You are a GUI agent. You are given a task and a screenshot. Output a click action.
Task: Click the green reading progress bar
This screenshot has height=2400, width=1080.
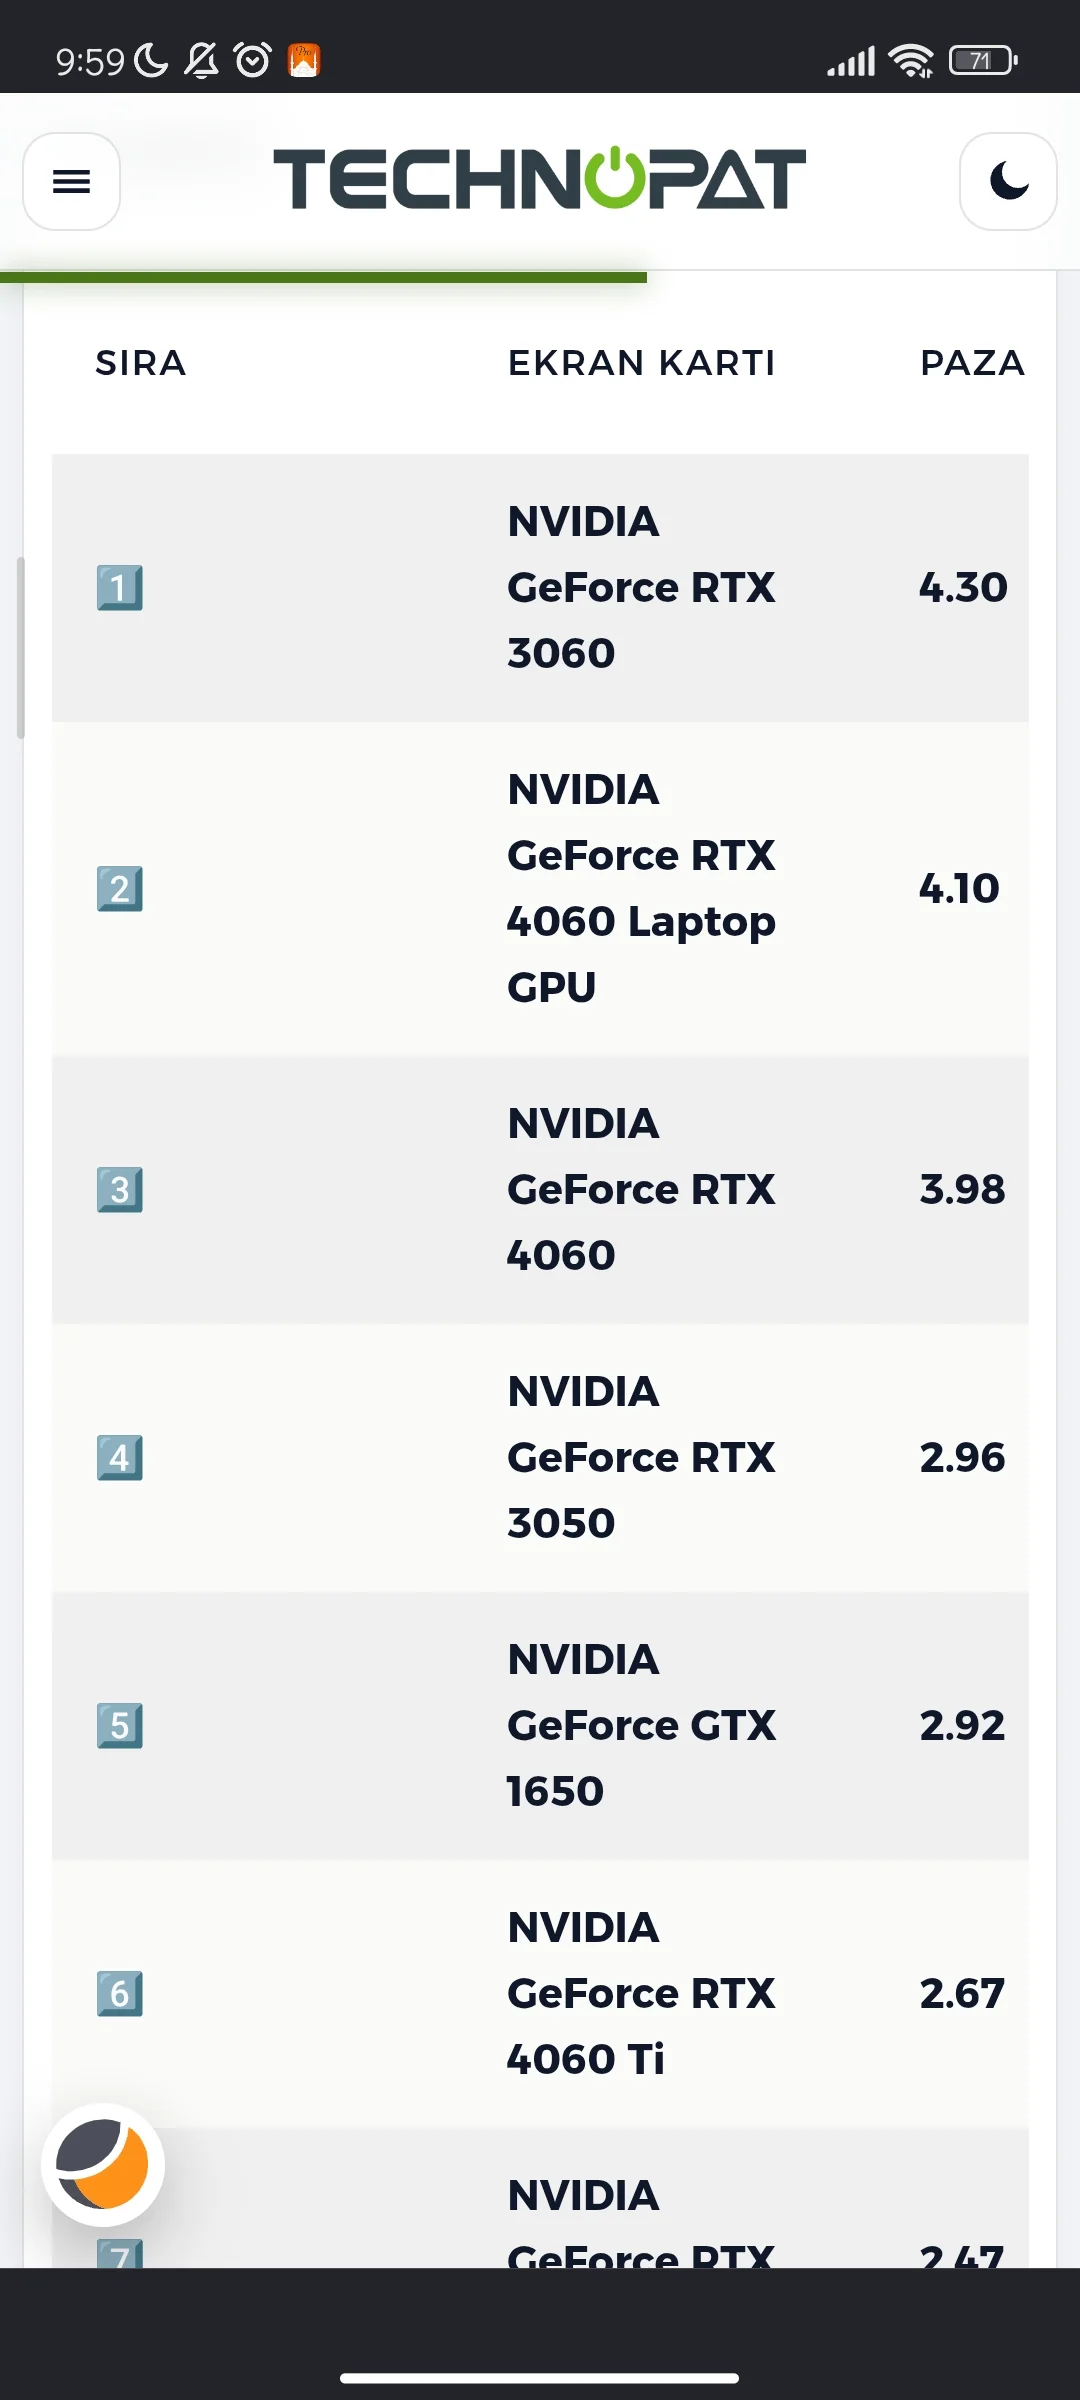click(x=323, y=277)
